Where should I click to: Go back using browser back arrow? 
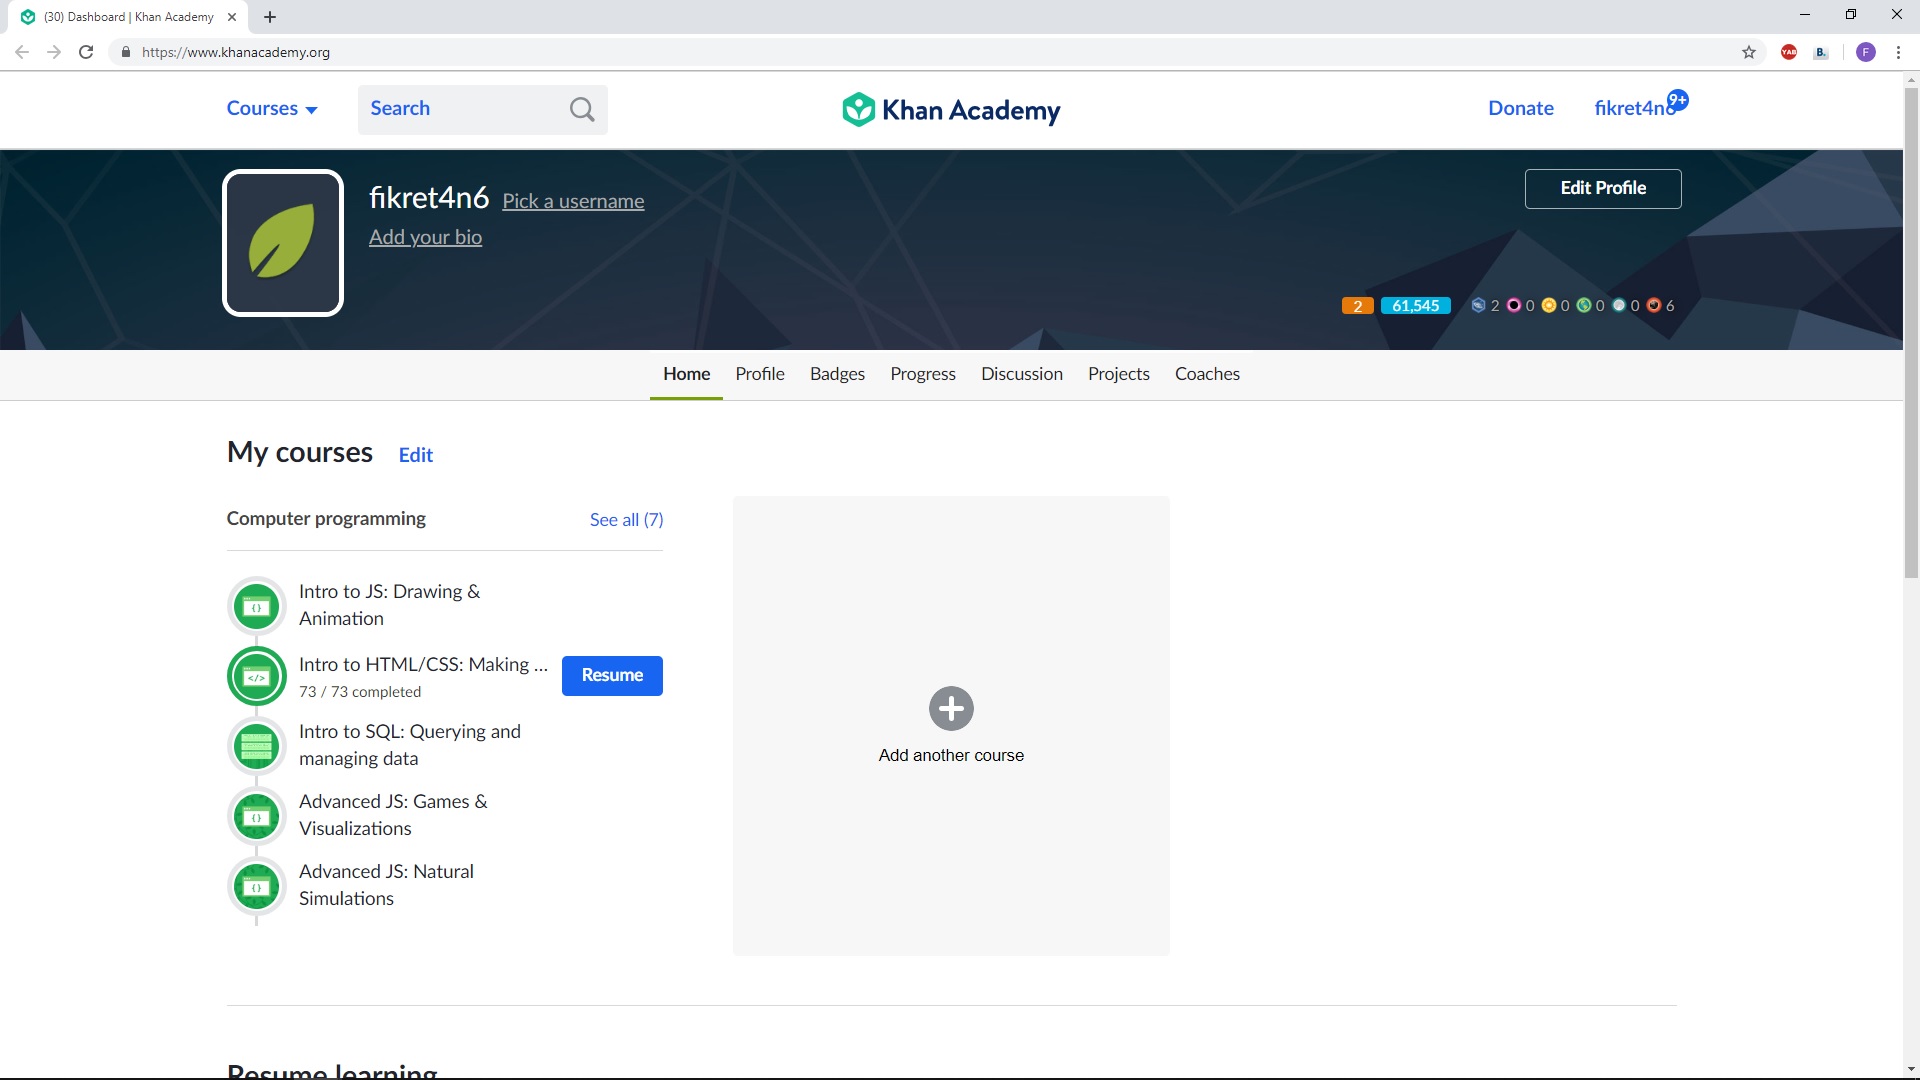[22, 52]
